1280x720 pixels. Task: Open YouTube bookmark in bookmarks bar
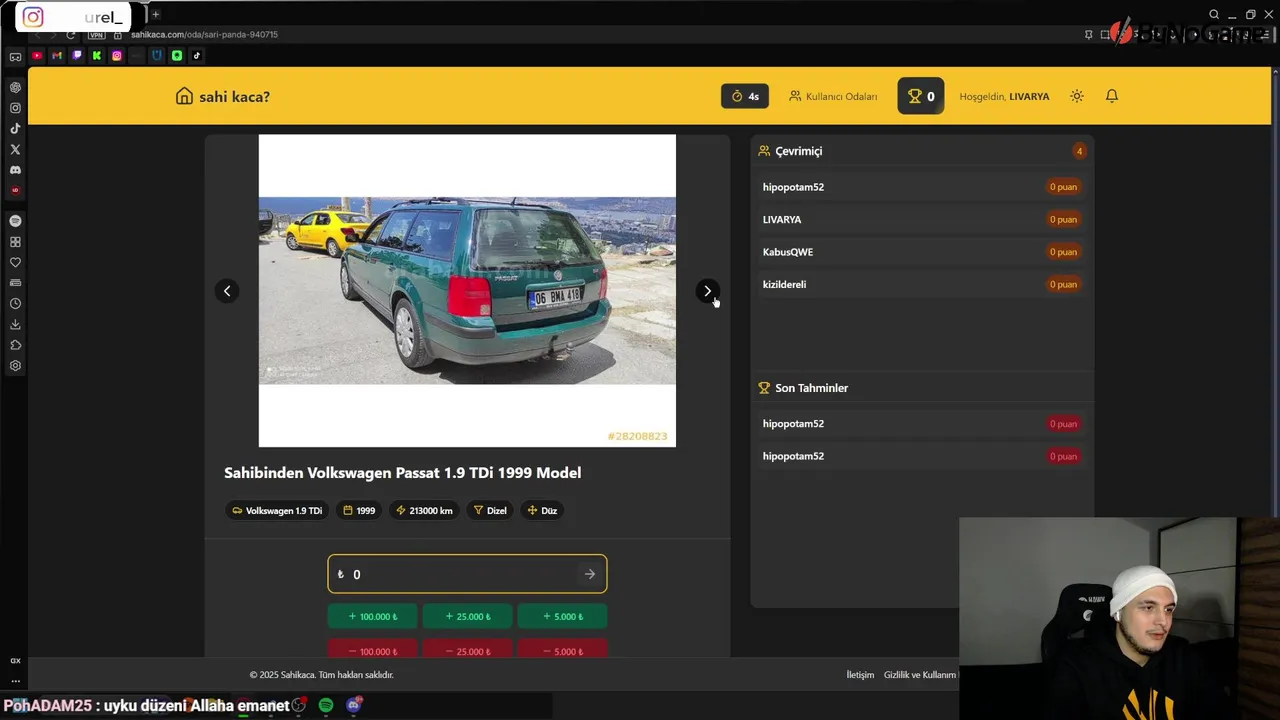click(37, 56)
